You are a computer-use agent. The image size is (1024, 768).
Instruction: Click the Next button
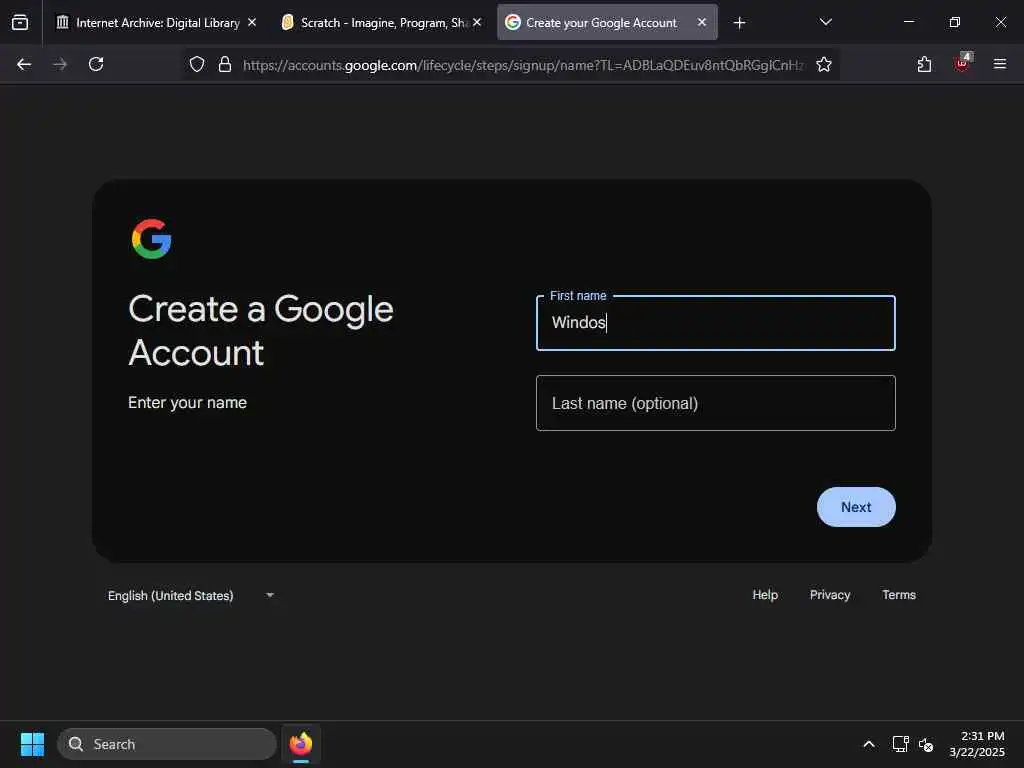pyautogui.click(x=856, y=507)
